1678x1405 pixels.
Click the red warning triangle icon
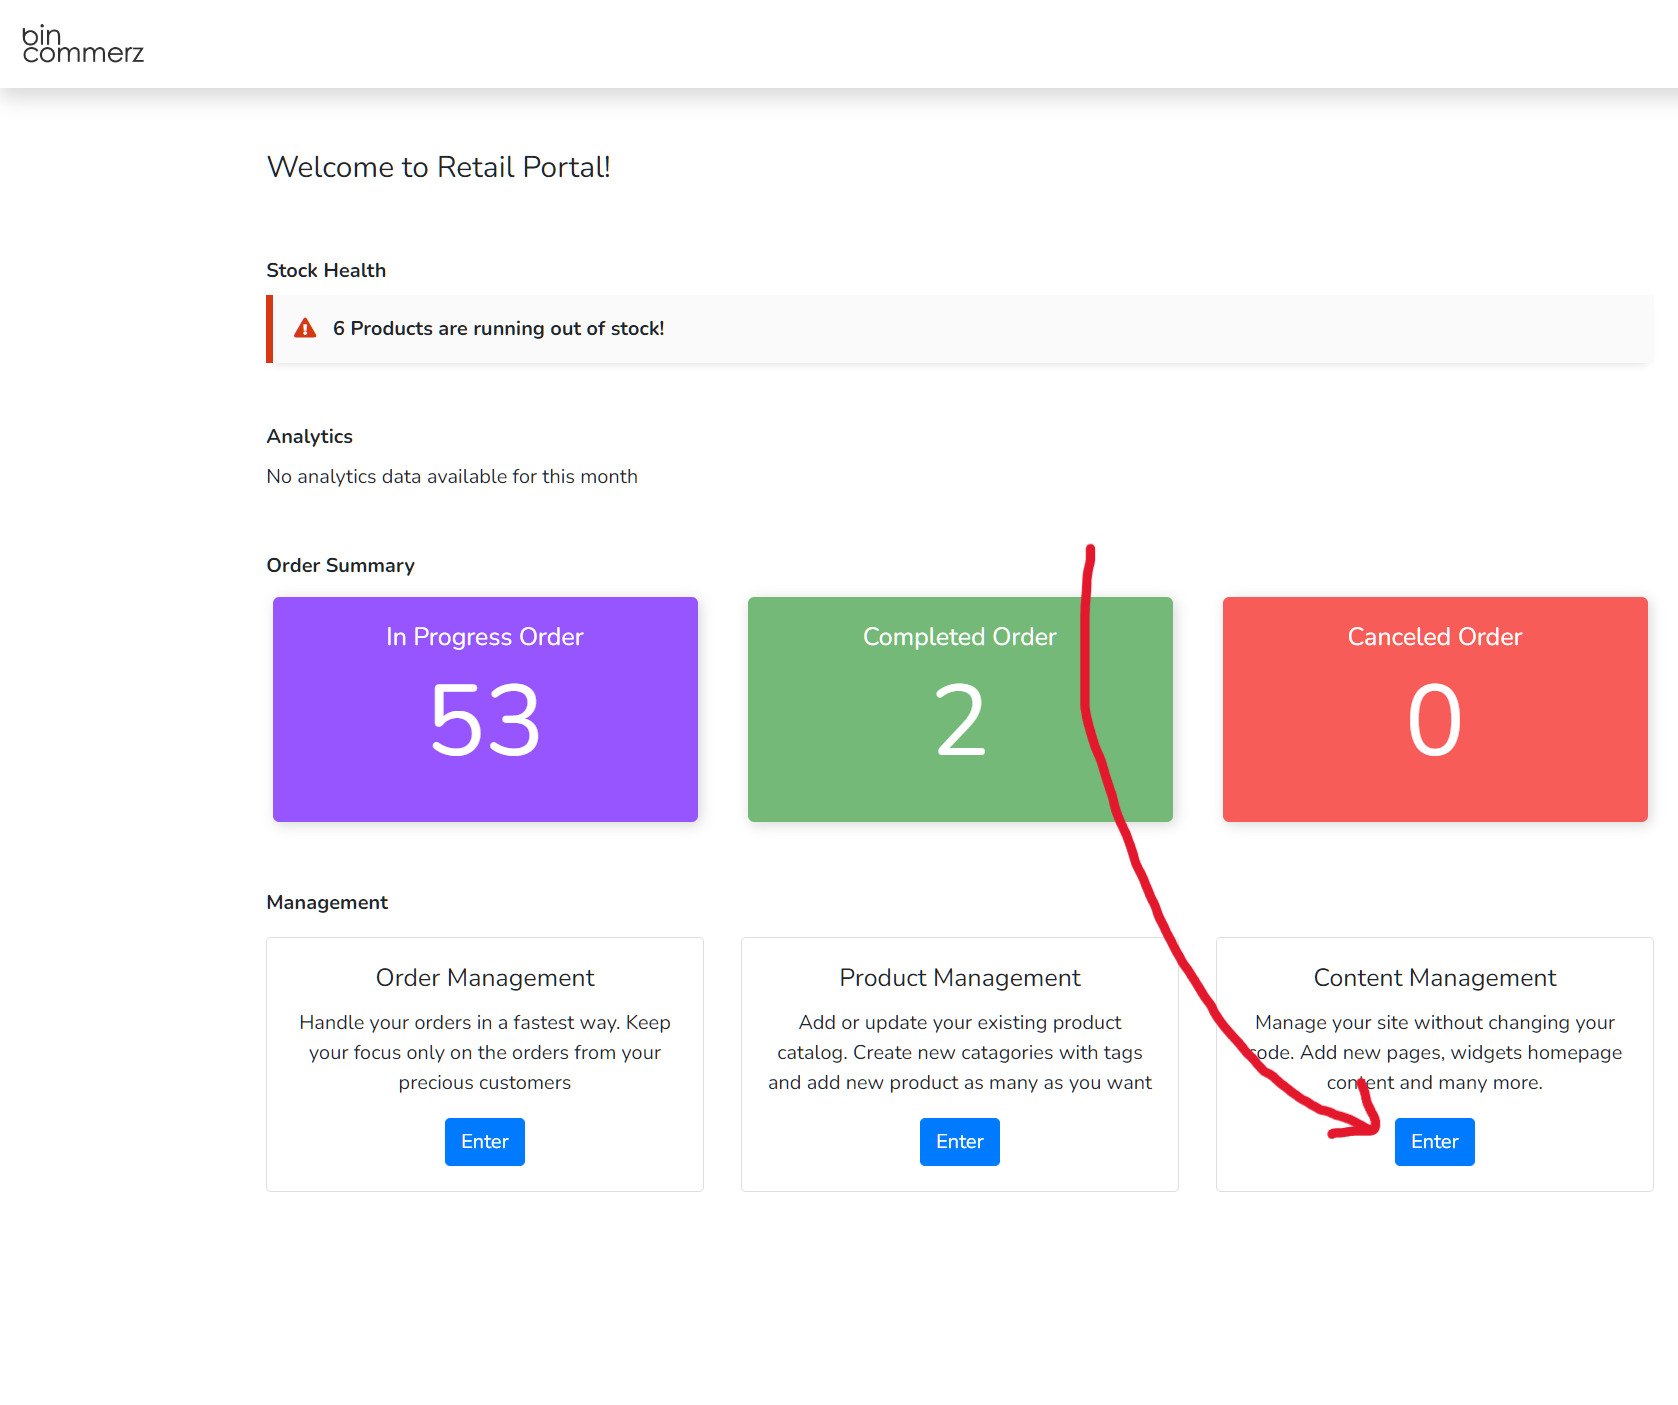305,329
